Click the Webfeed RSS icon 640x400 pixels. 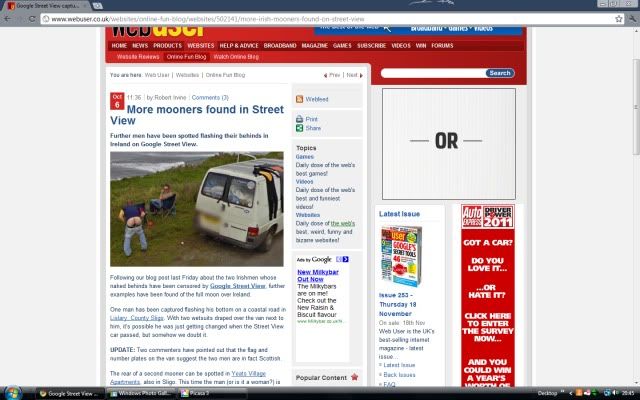300,99
